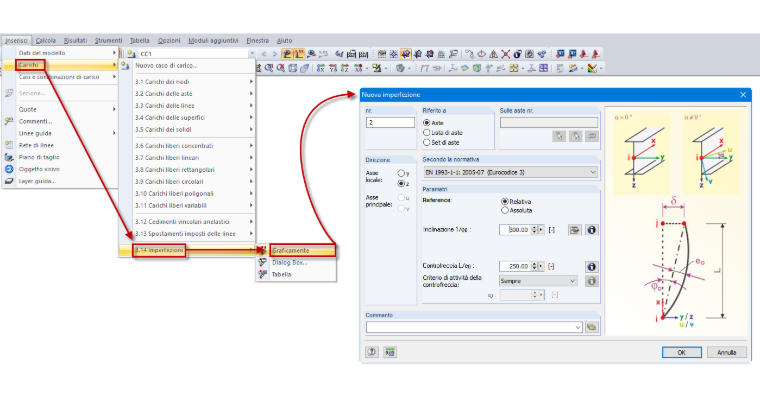Click the Controfreccia value stepper arrows
760x405 pixels.
(x=534, y=266)
